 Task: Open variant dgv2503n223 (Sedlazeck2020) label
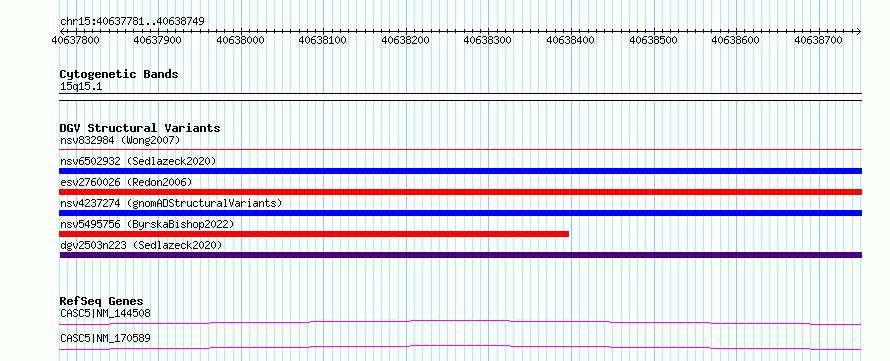141,245
